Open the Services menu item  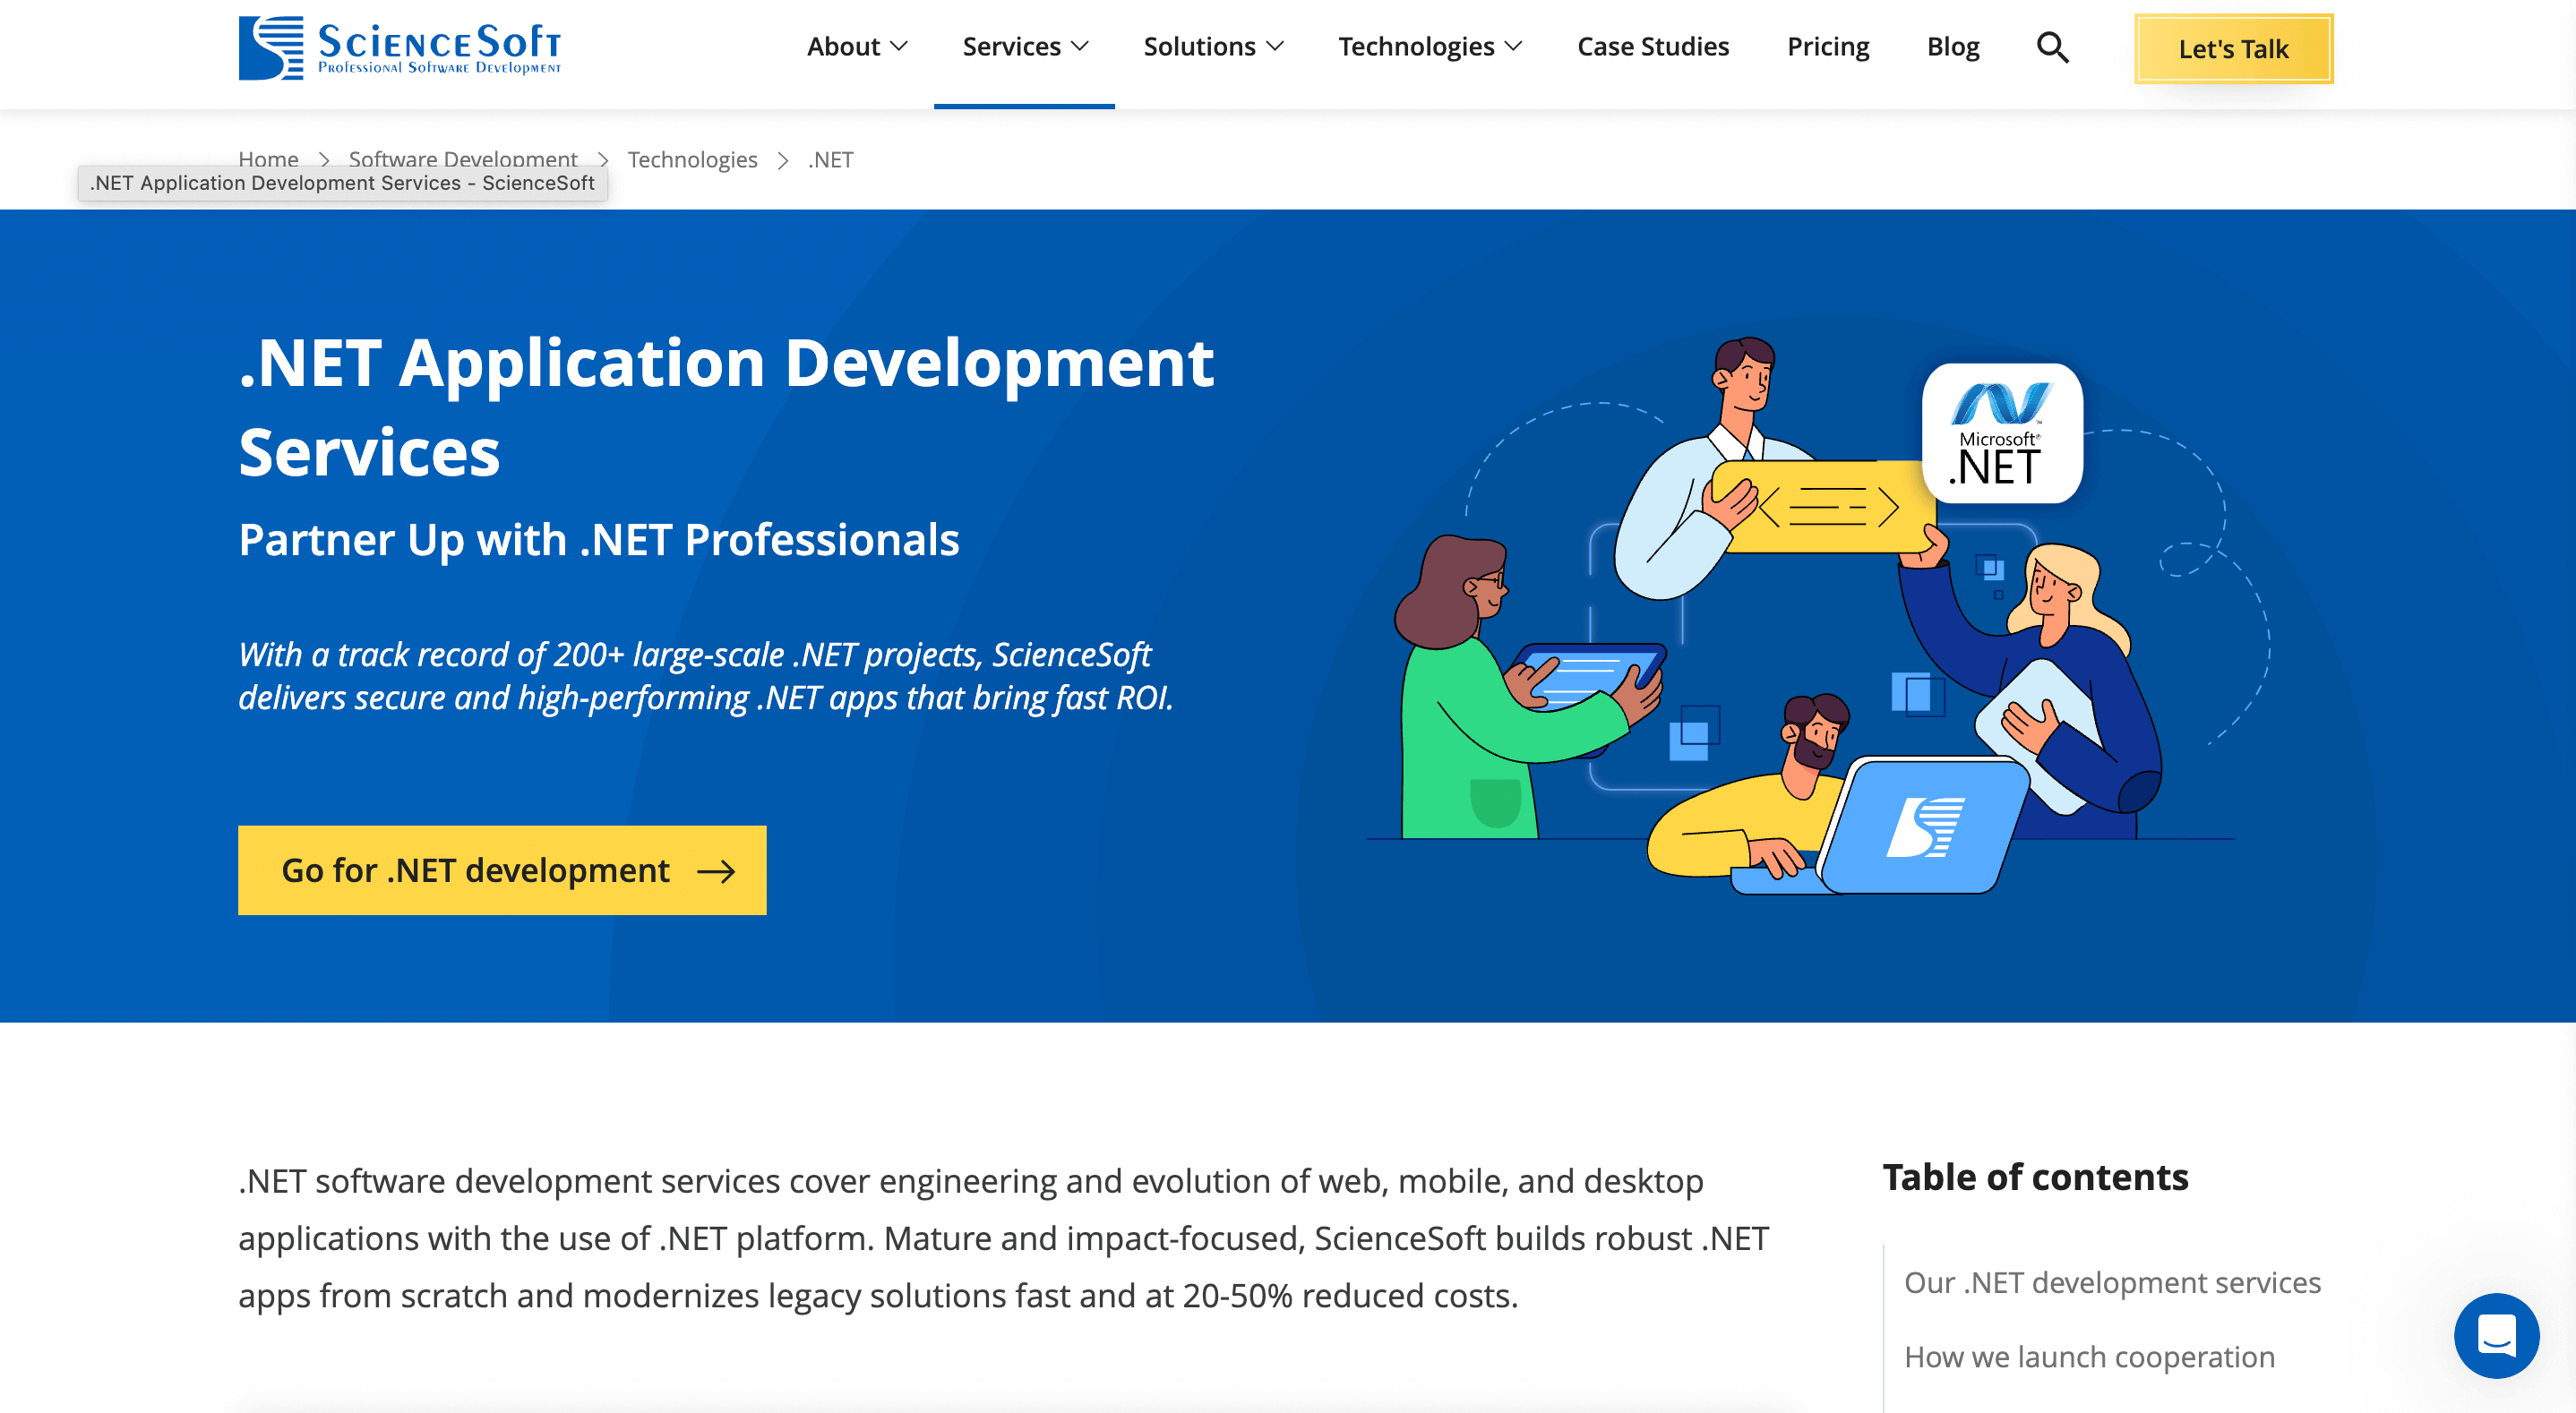click(x=1025, y=46)
